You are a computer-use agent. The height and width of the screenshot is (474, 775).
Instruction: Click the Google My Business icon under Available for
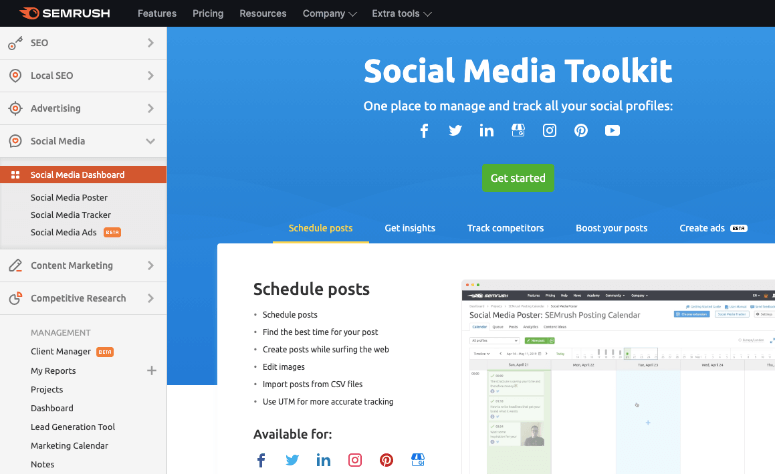pos(418,460)
